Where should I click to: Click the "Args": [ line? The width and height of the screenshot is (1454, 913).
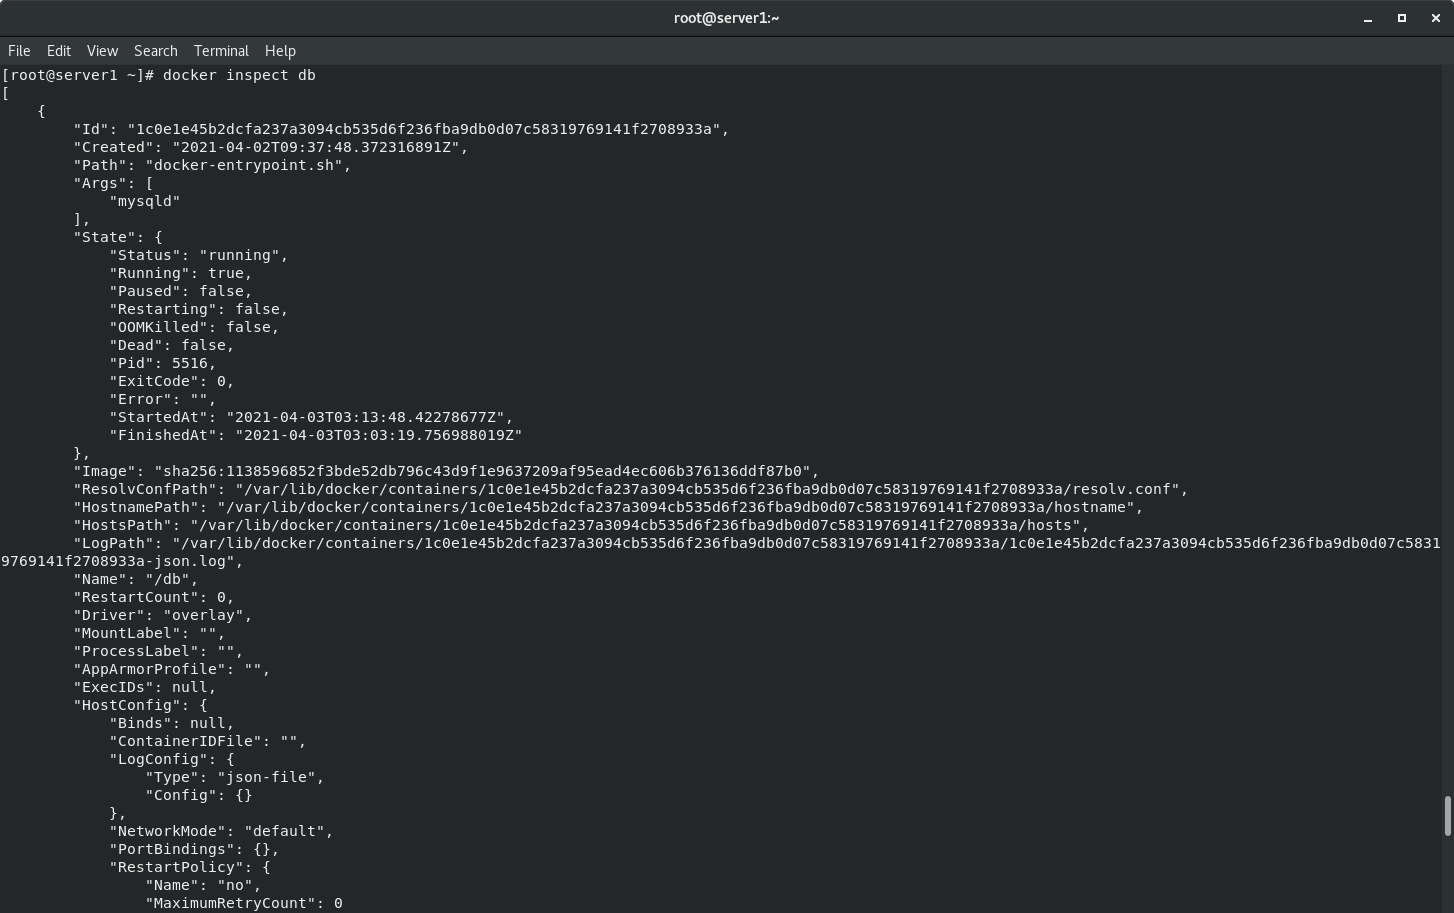pyautogui.click(x=113, y=183)
